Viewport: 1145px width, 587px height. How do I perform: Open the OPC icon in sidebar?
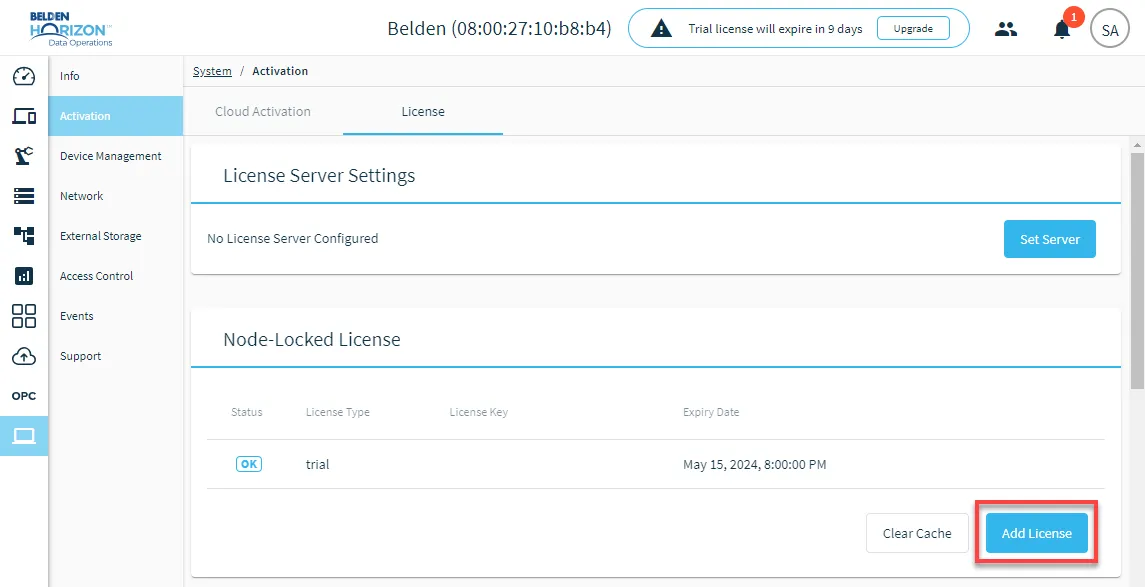point(24,396)
